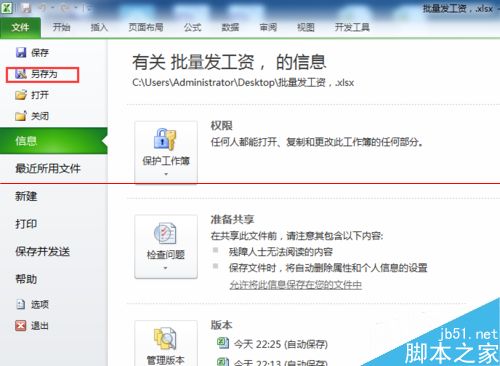Click text 残障人士无法阅读的内容
500x366 pixels.
(281, 252)
